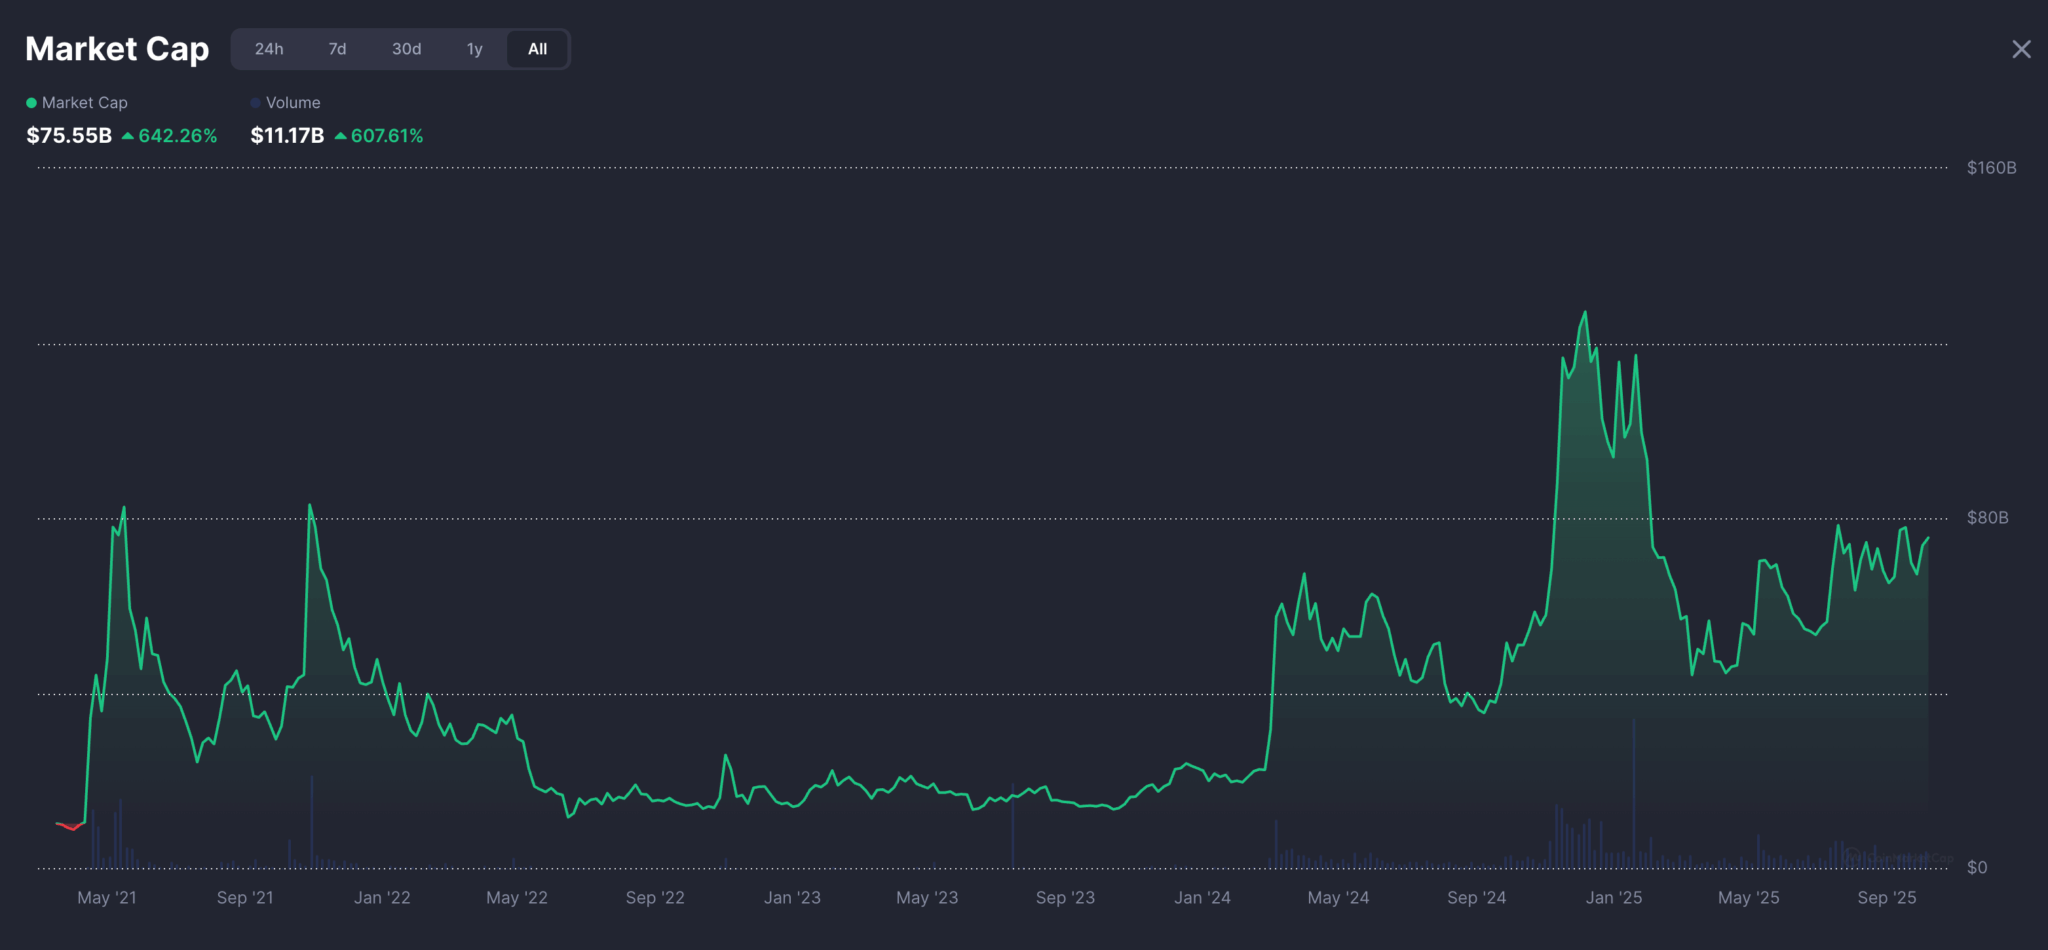2048x950 pixels.
Task: Click the $160B y-axis label
Action: [1991, 168]
